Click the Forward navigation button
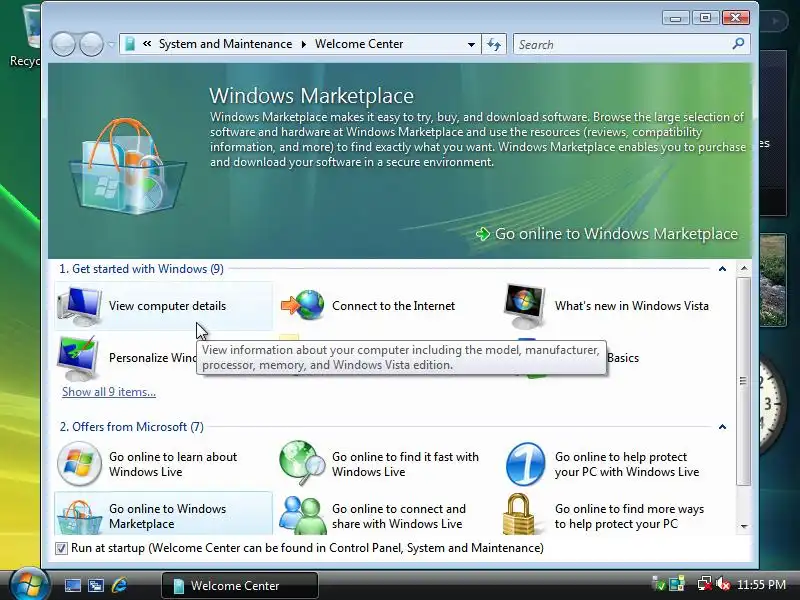800x600 pixels. (91, 44)
